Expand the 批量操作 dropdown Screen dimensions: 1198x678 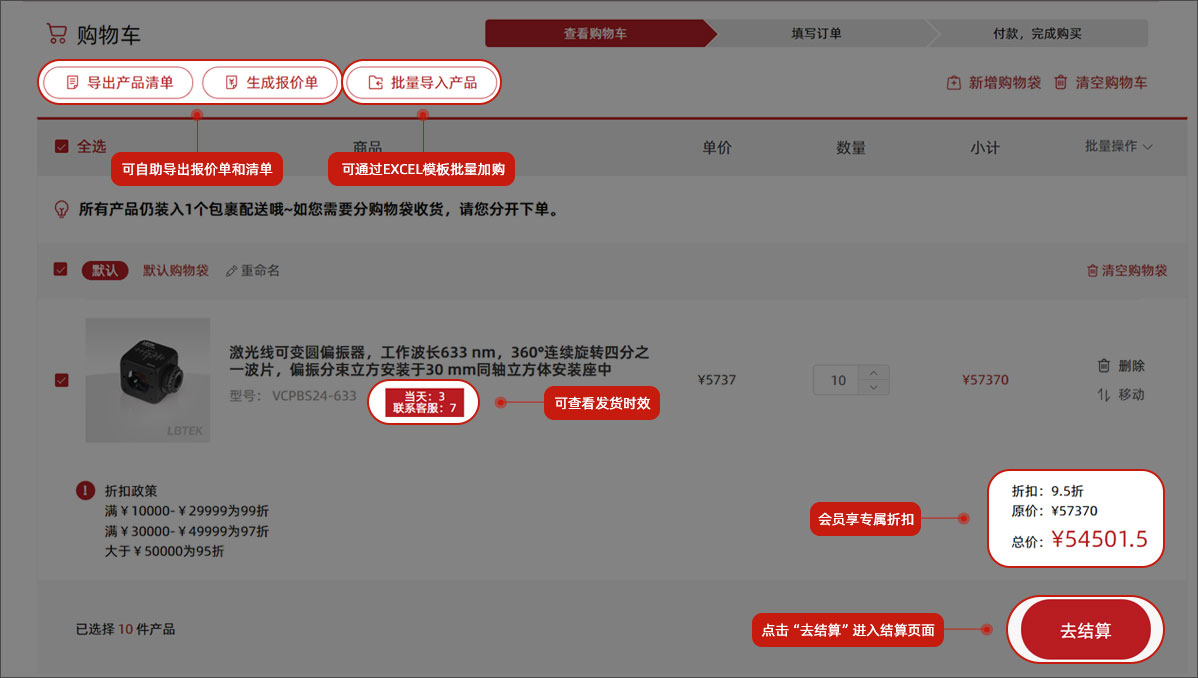coord(1118,147)
